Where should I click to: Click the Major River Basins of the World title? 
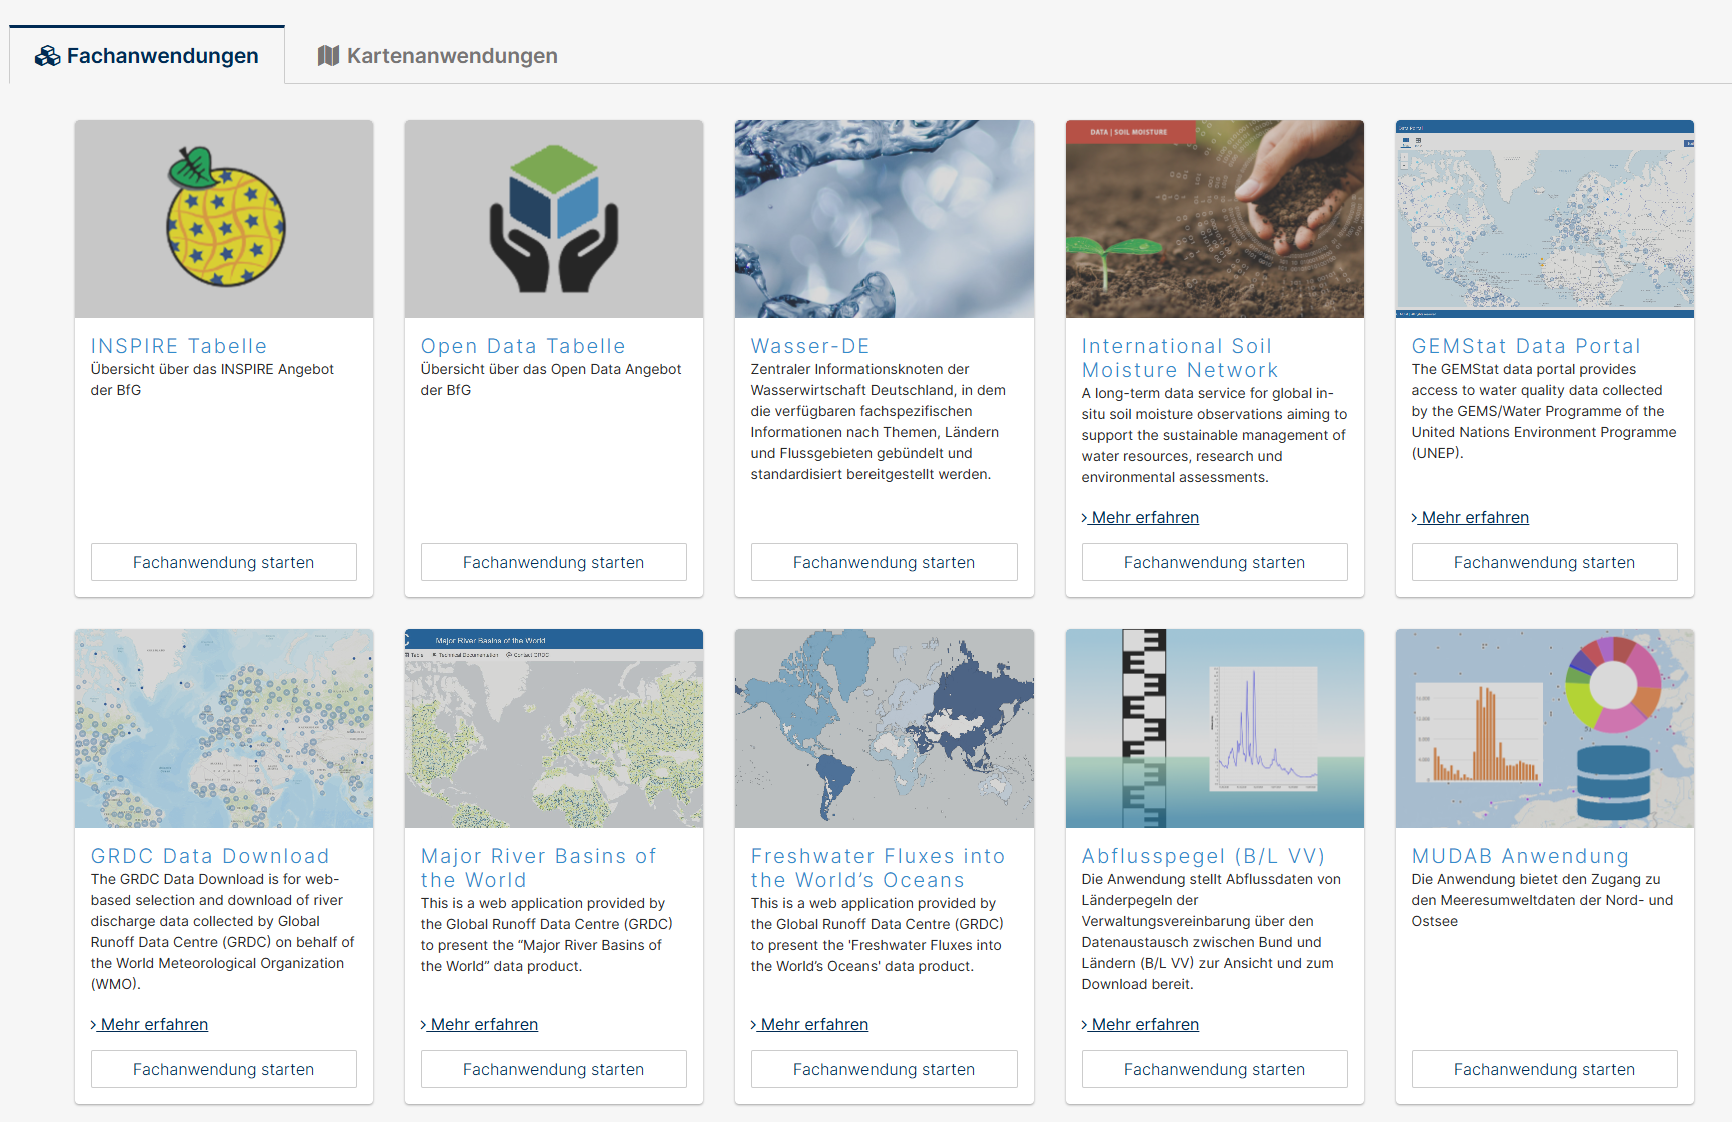click(x=539, y=868)
